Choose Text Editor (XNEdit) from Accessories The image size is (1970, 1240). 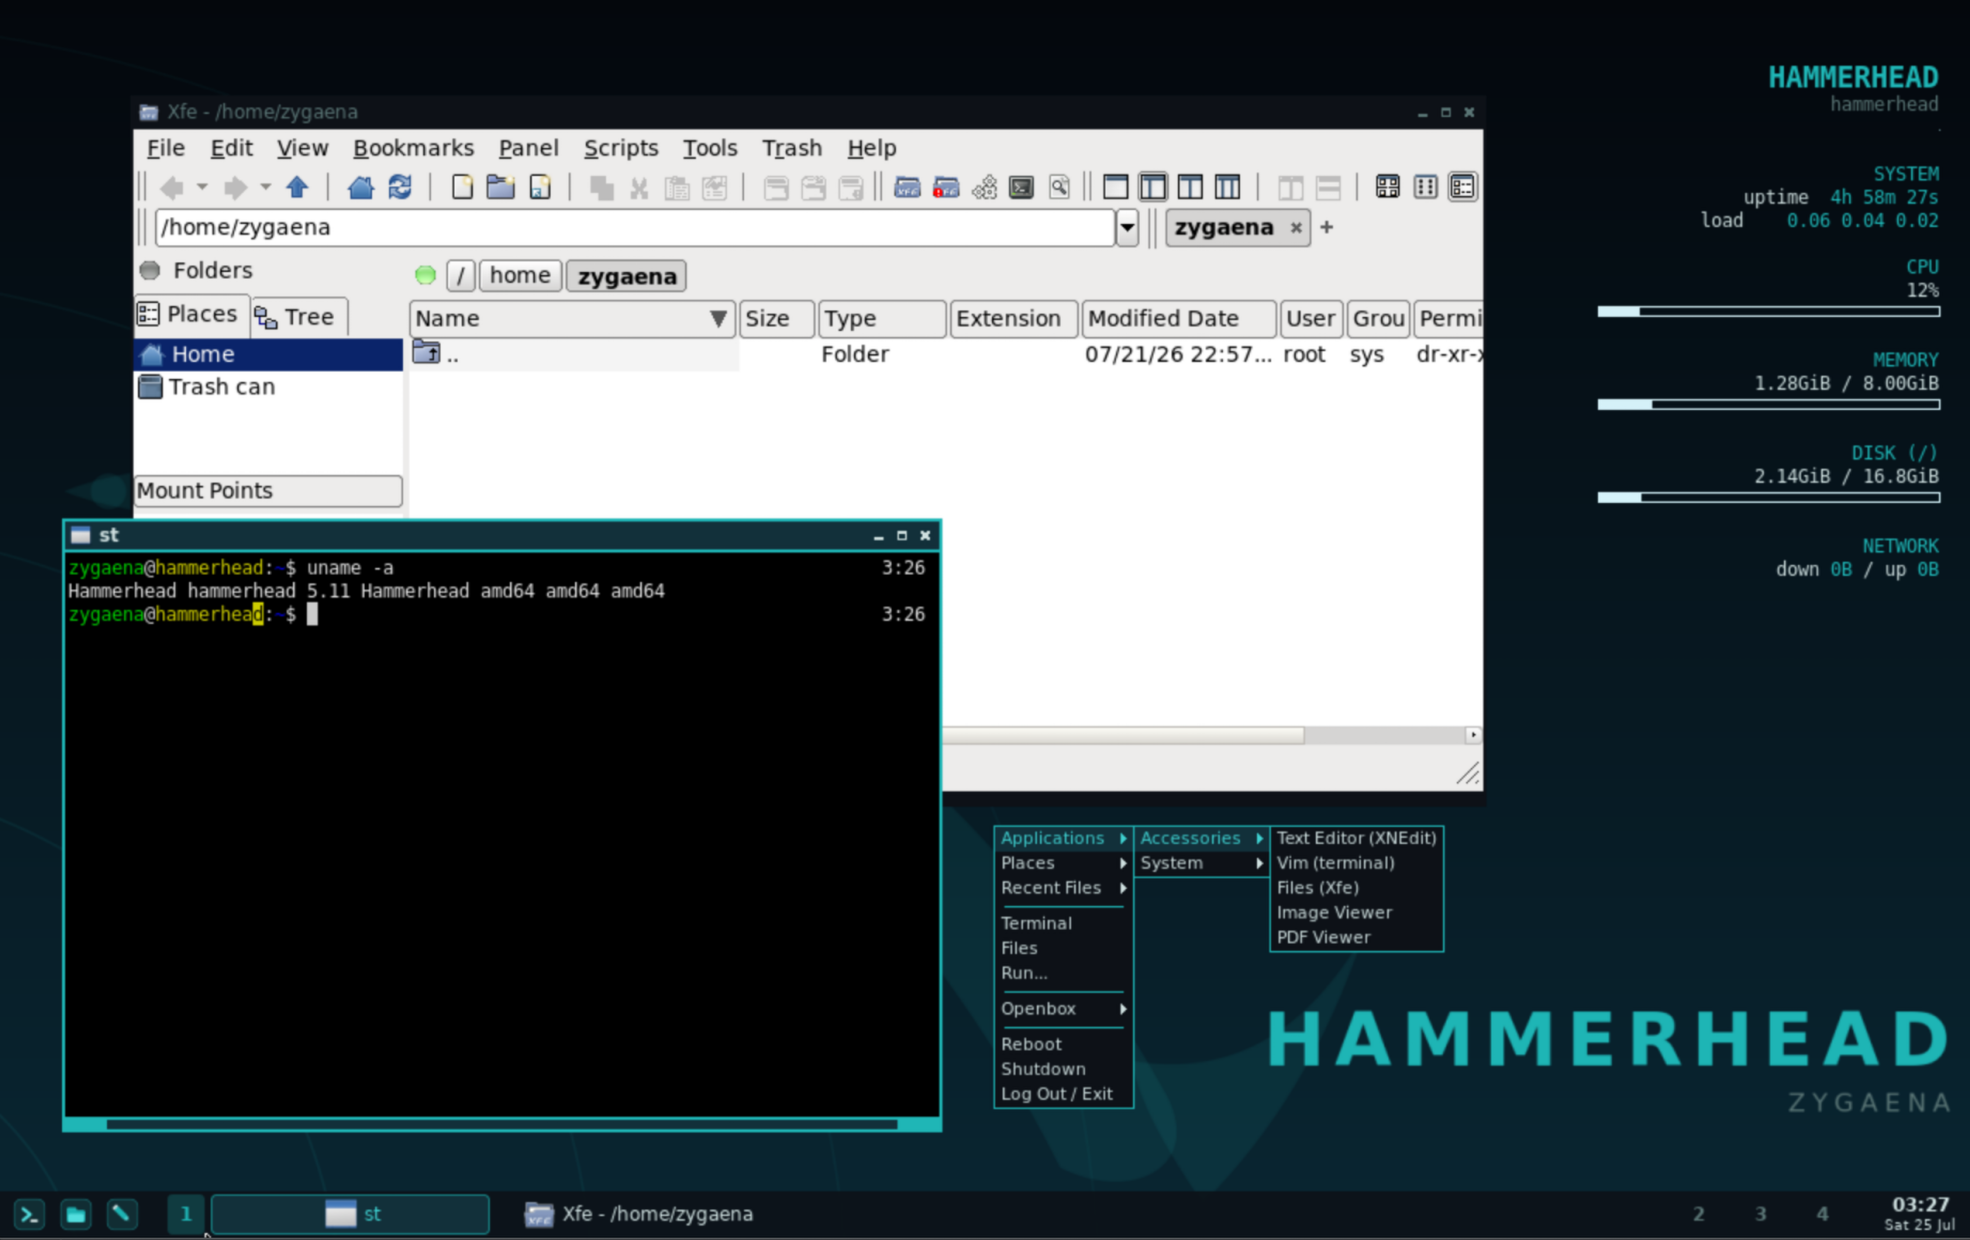click(1356, 838)
